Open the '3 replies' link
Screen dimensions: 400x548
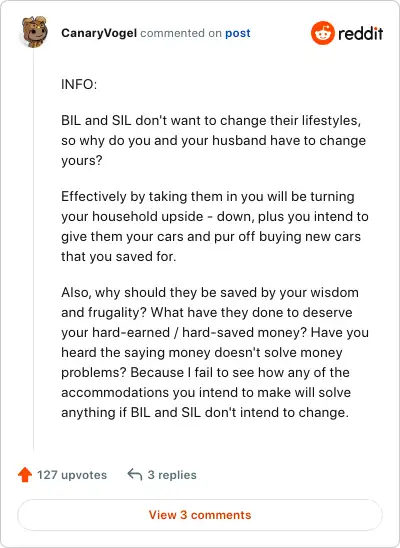[x=172, y=475]
